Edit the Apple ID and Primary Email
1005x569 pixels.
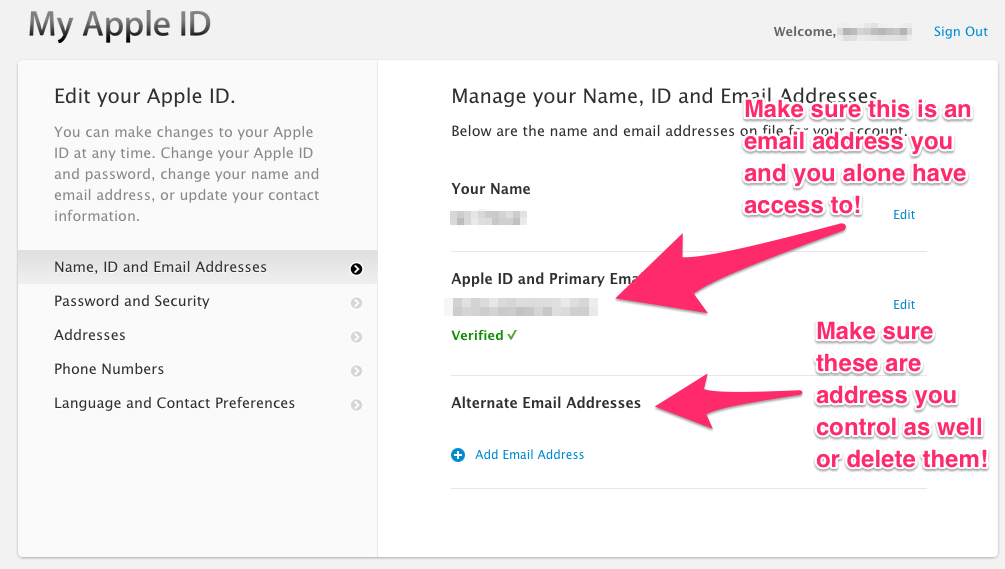coord(904,304)
